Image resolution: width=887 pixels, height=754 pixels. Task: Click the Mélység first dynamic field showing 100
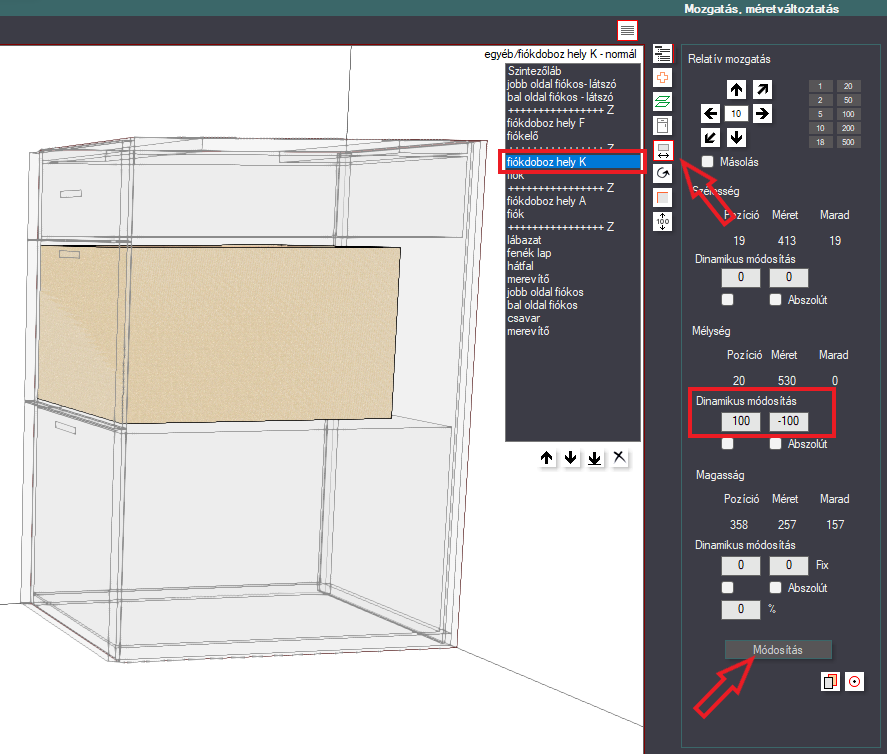pyautogui.click(x=740, y=421)
